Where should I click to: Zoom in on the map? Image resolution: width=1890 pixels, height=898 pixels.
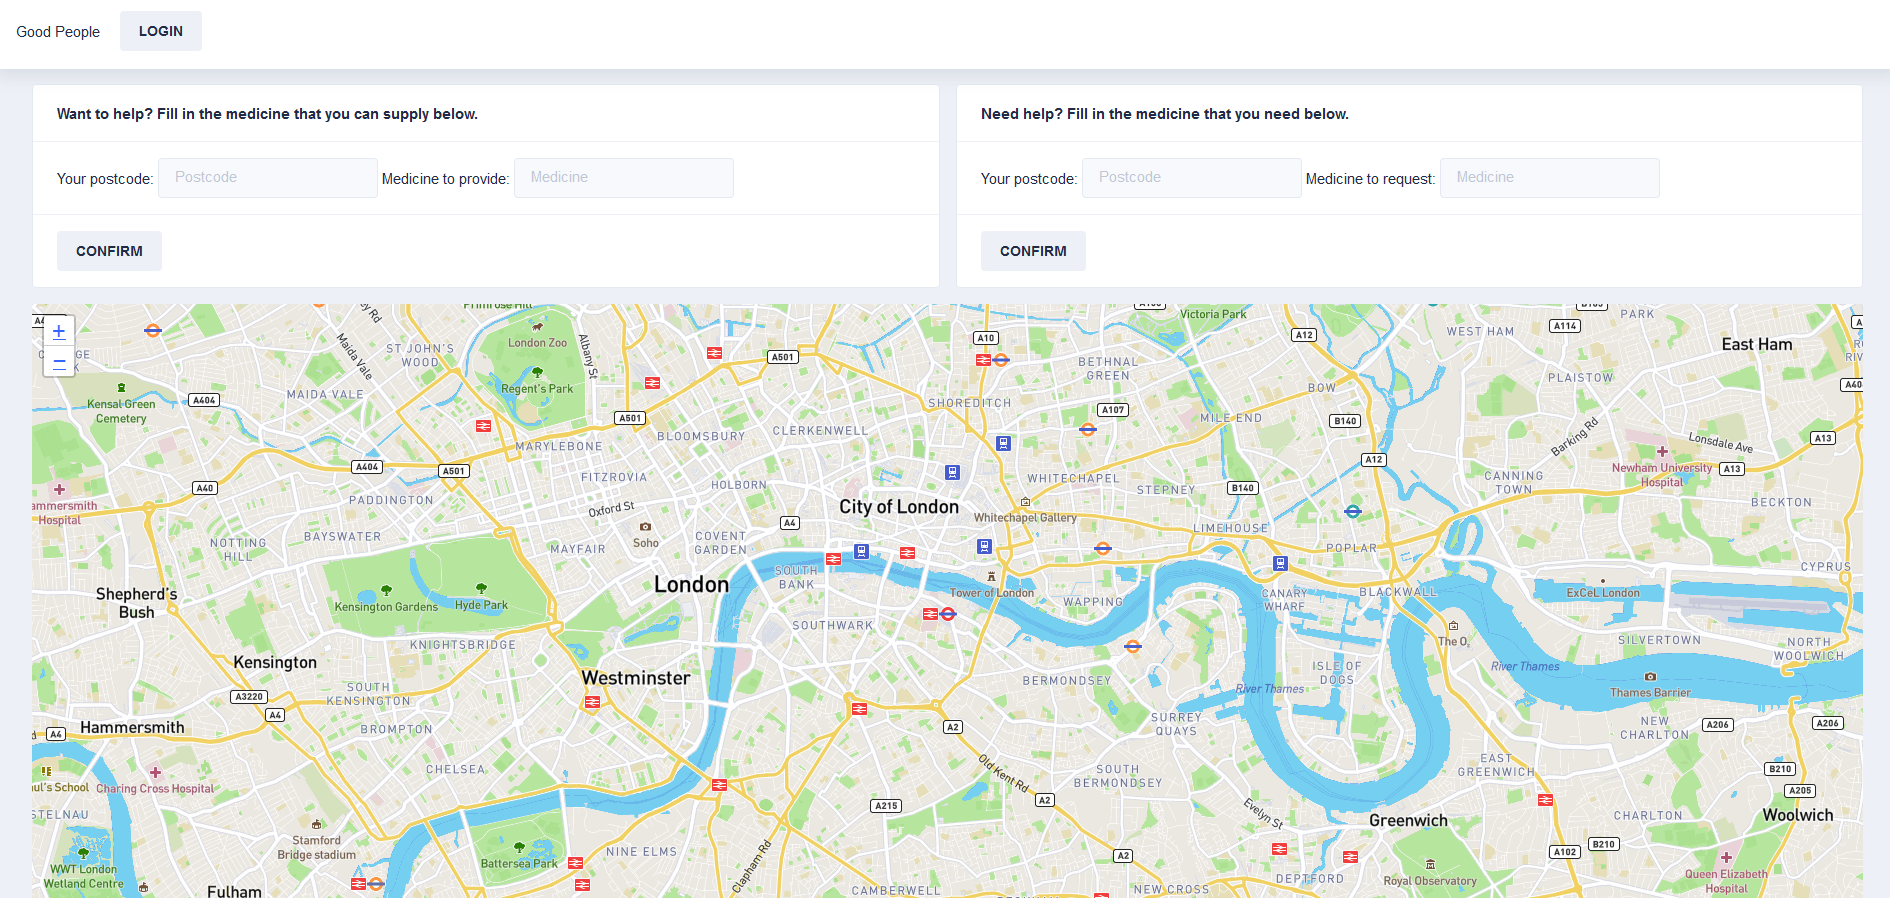point(59,331)
